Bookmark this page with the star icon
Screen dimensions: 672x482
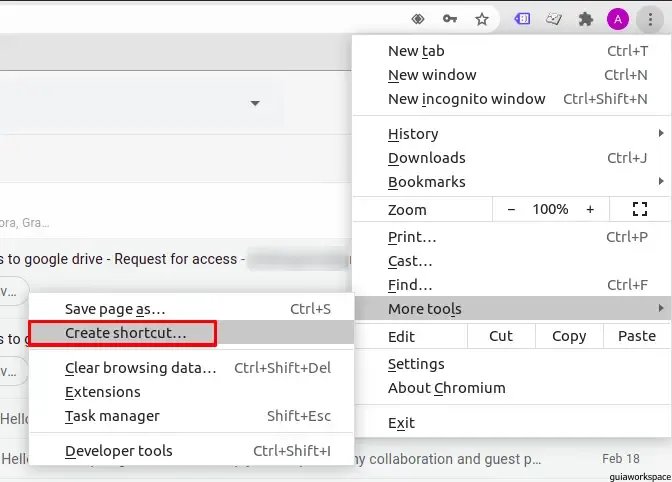[x=482, y=19]
